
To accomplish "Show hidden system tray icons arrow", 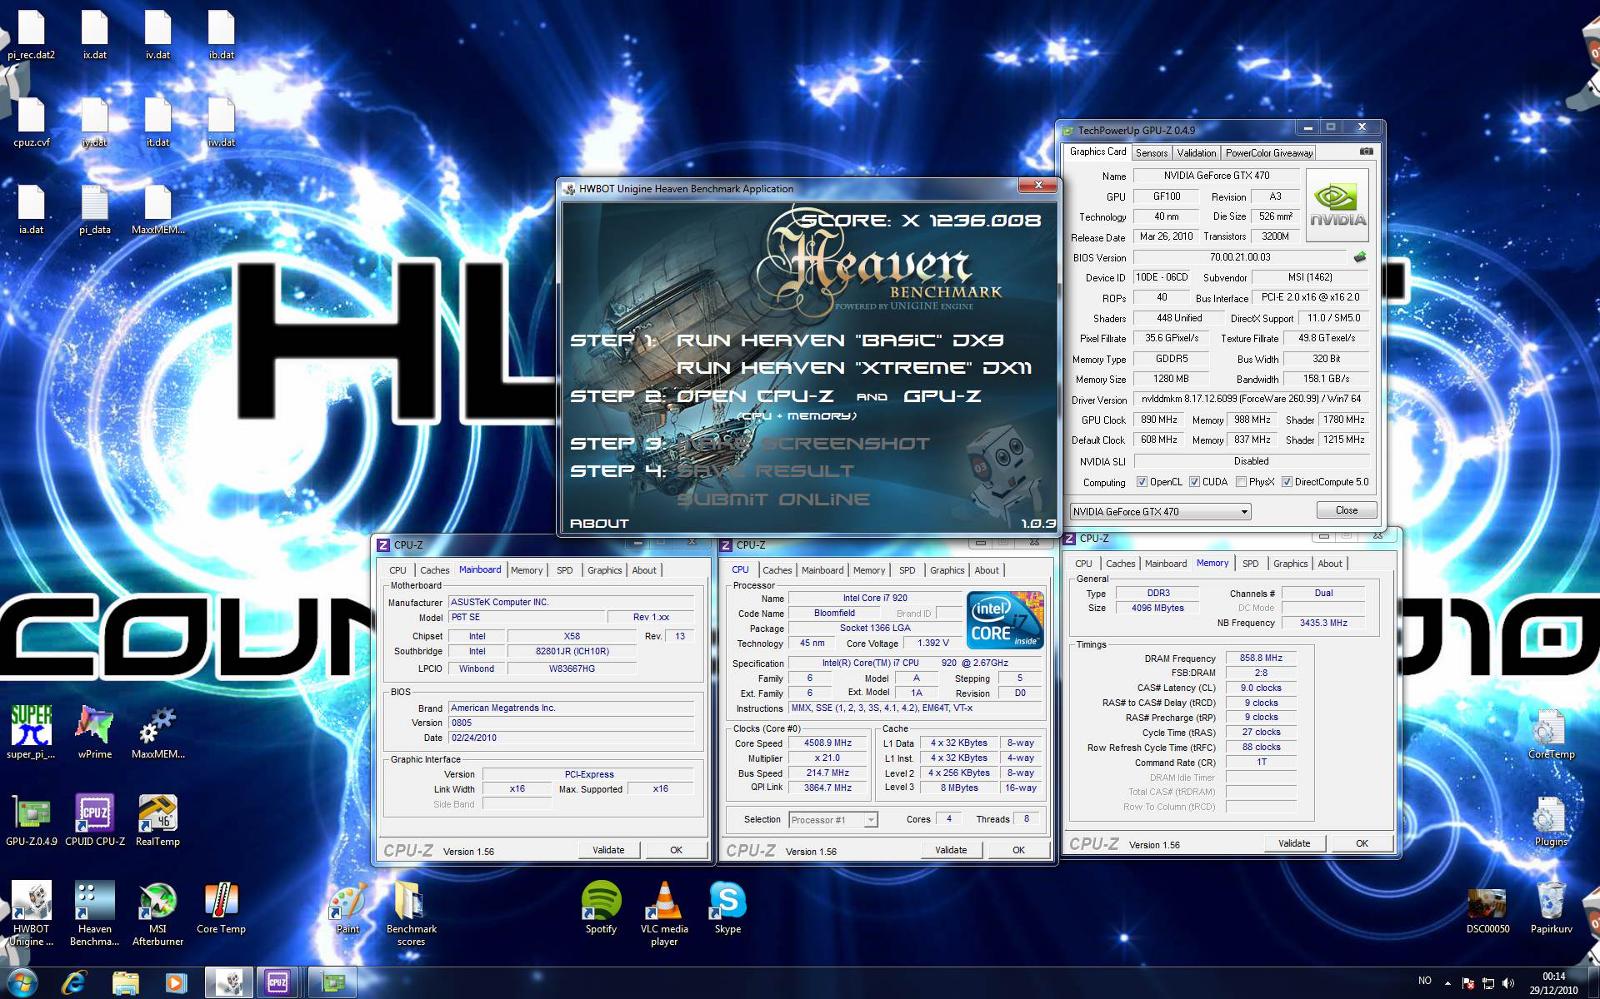I will click(x=1447, y=983).
